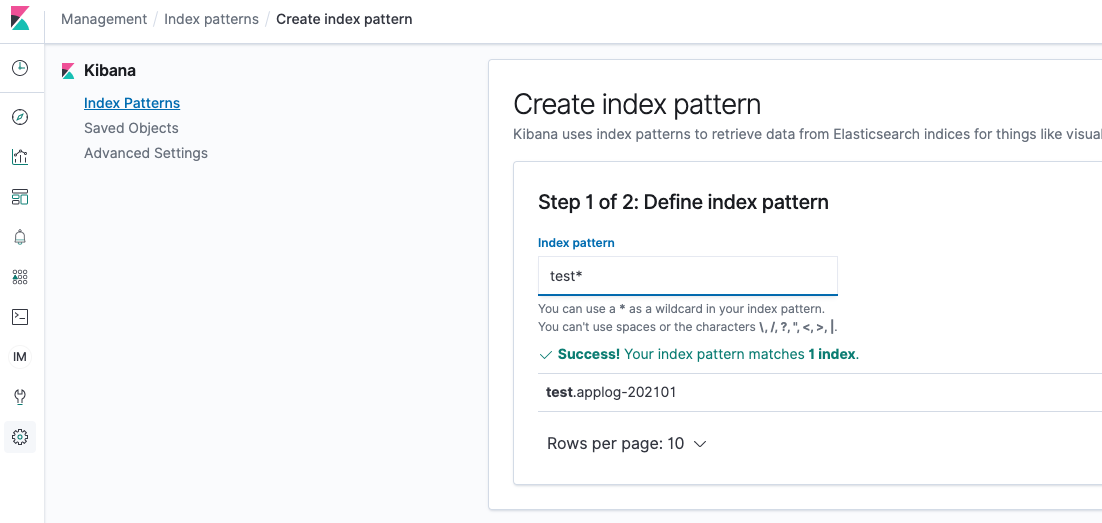Click the Management breadcrumb

pyautogui.click(x=104, y=19)
